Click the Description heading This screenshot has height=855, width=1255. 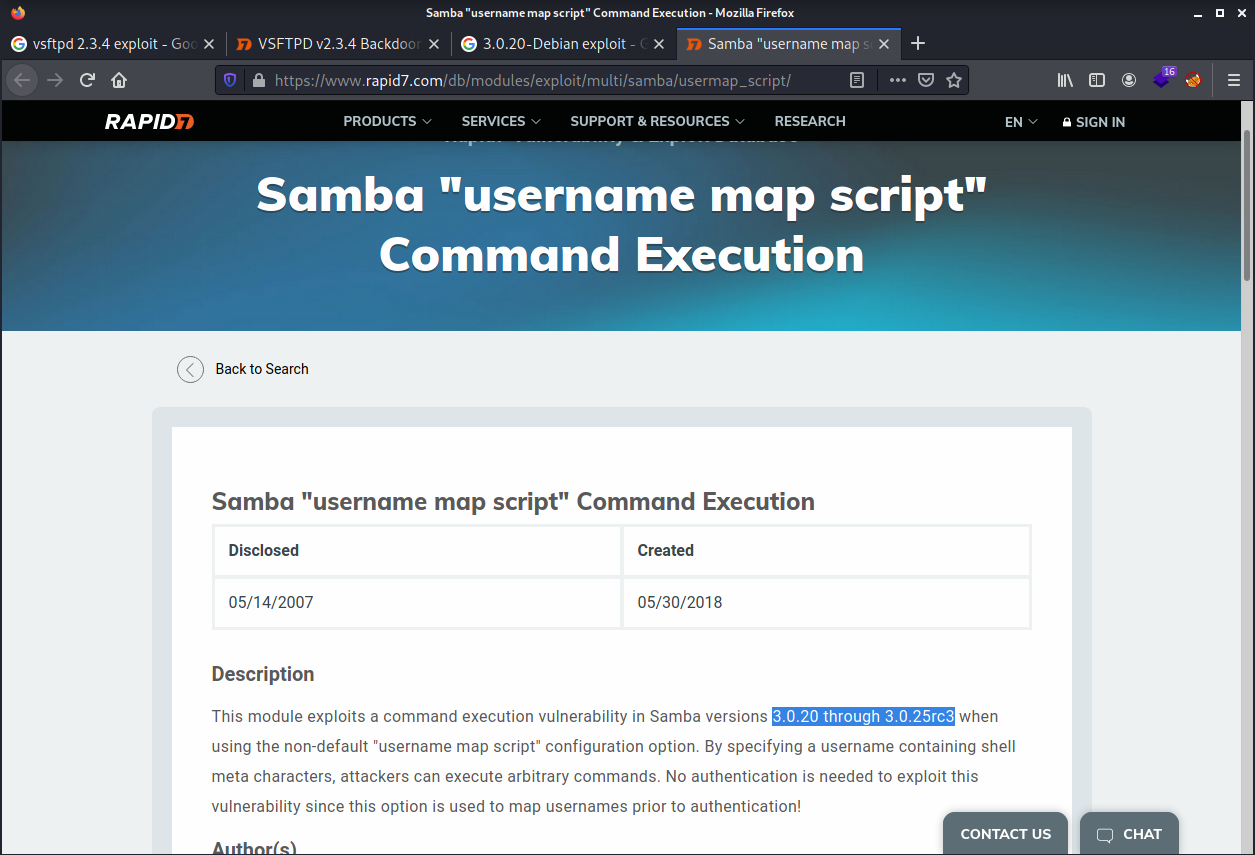pyautogui.click(x=263, y=674)
